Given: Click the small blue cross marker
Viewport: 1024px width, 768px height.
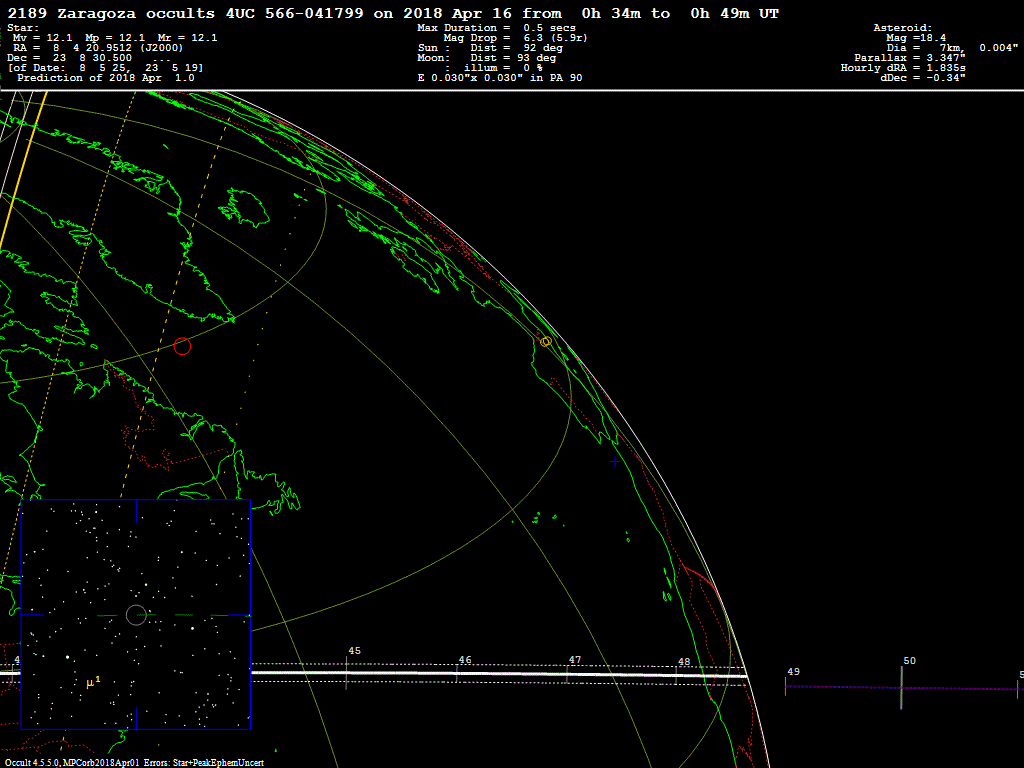Looking at the screenshot, I should point(614,461).
